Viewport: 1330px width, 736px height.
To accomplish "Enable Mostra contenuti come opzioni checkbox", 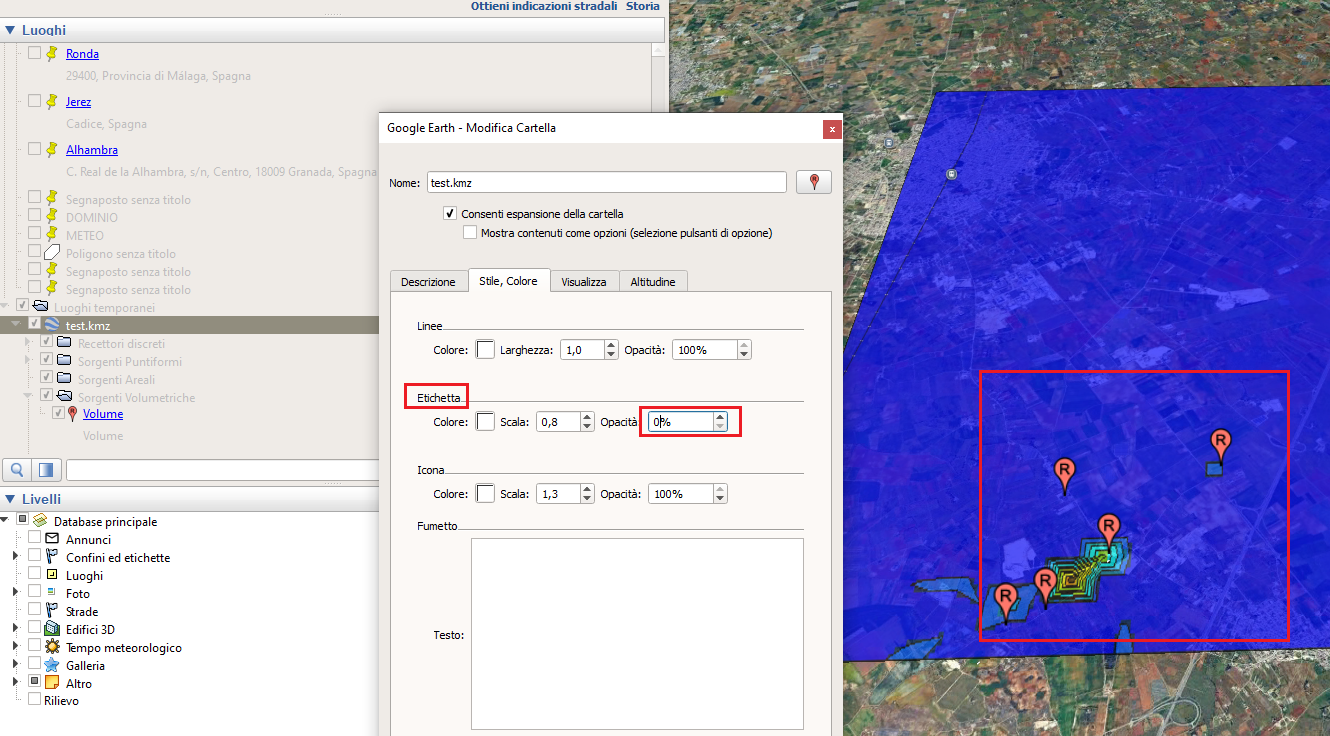I will point(470,233).
